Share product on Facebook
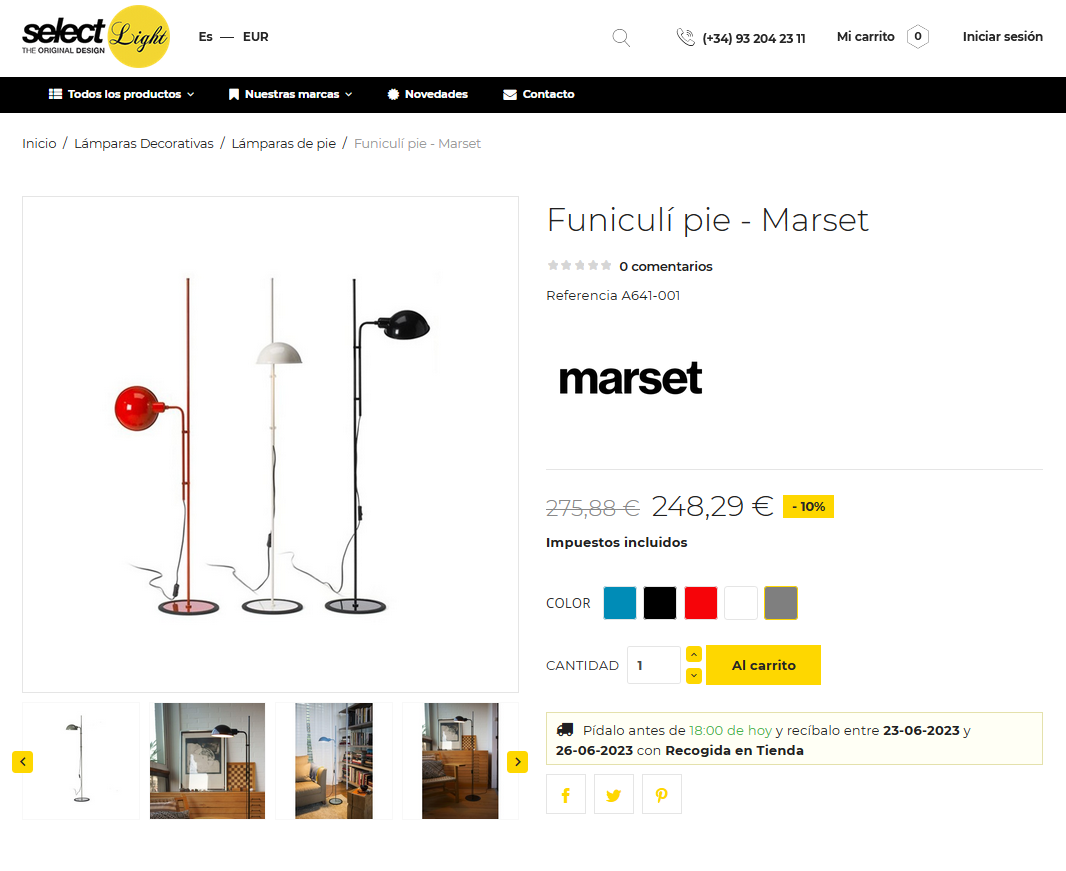This screenshot has width=1066, height=871. pos(566,794)
